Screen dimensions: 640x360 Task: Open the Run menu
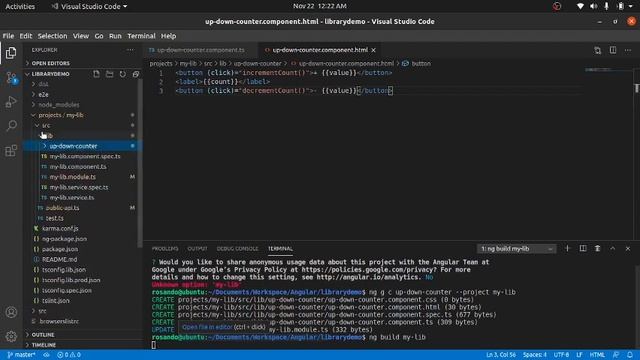tap(115, 36)
